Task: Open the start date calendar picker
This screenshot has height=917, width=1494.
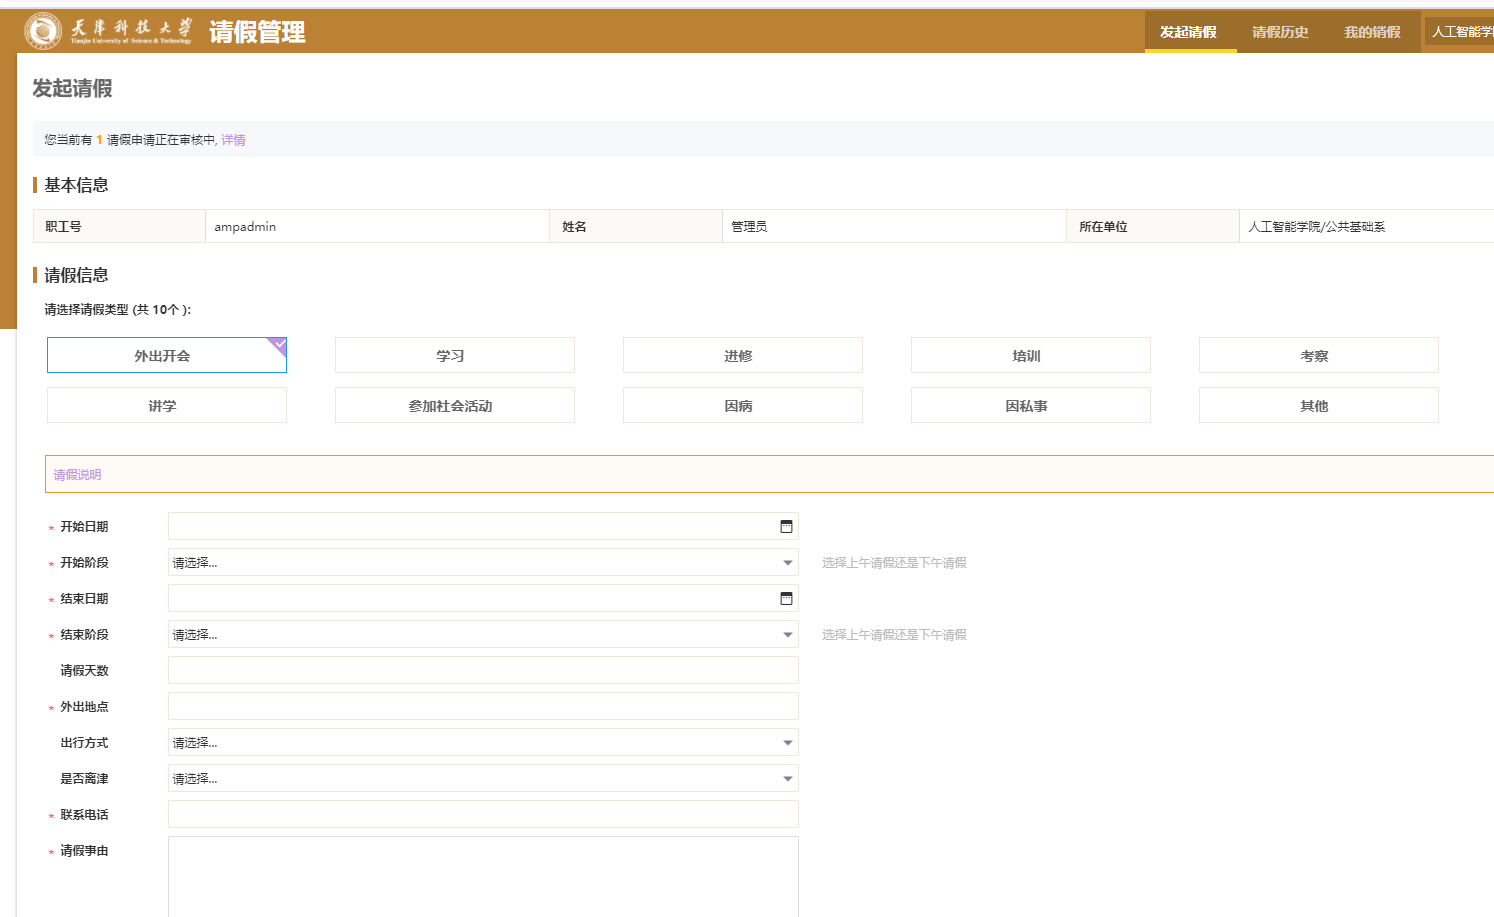Action: (786, 527)
